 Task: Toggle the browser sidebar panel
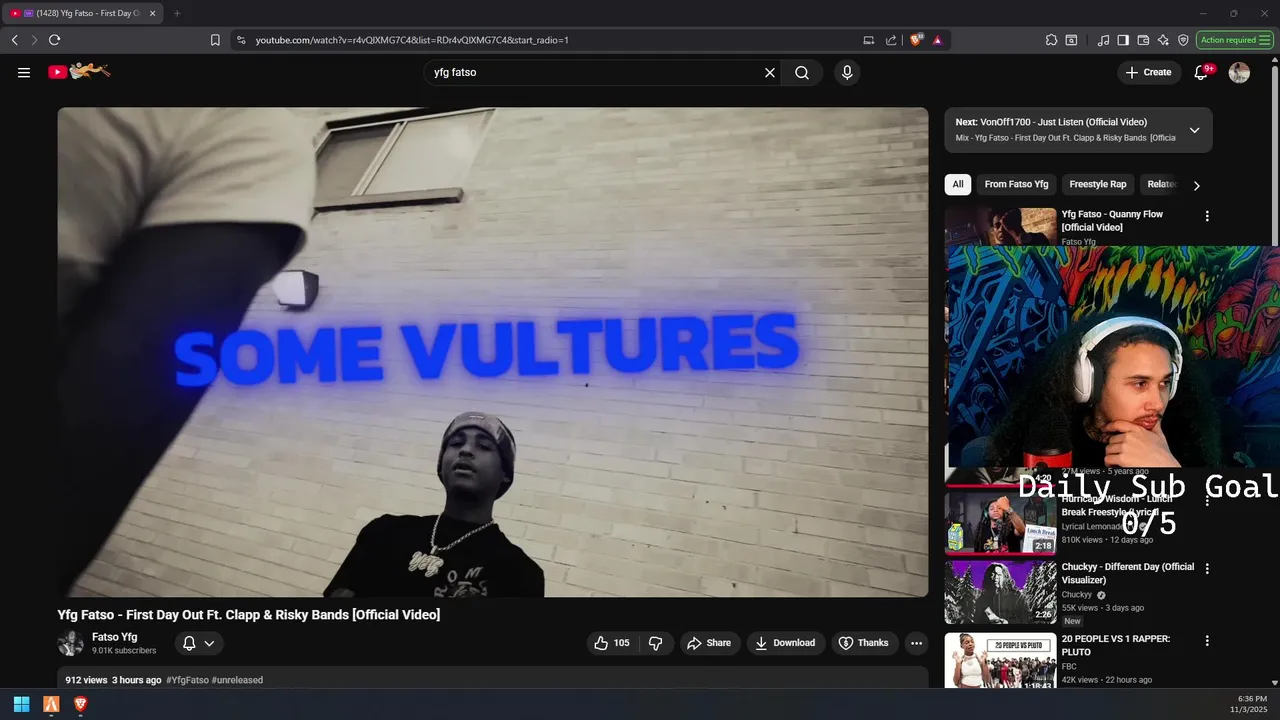point(1123,40)
